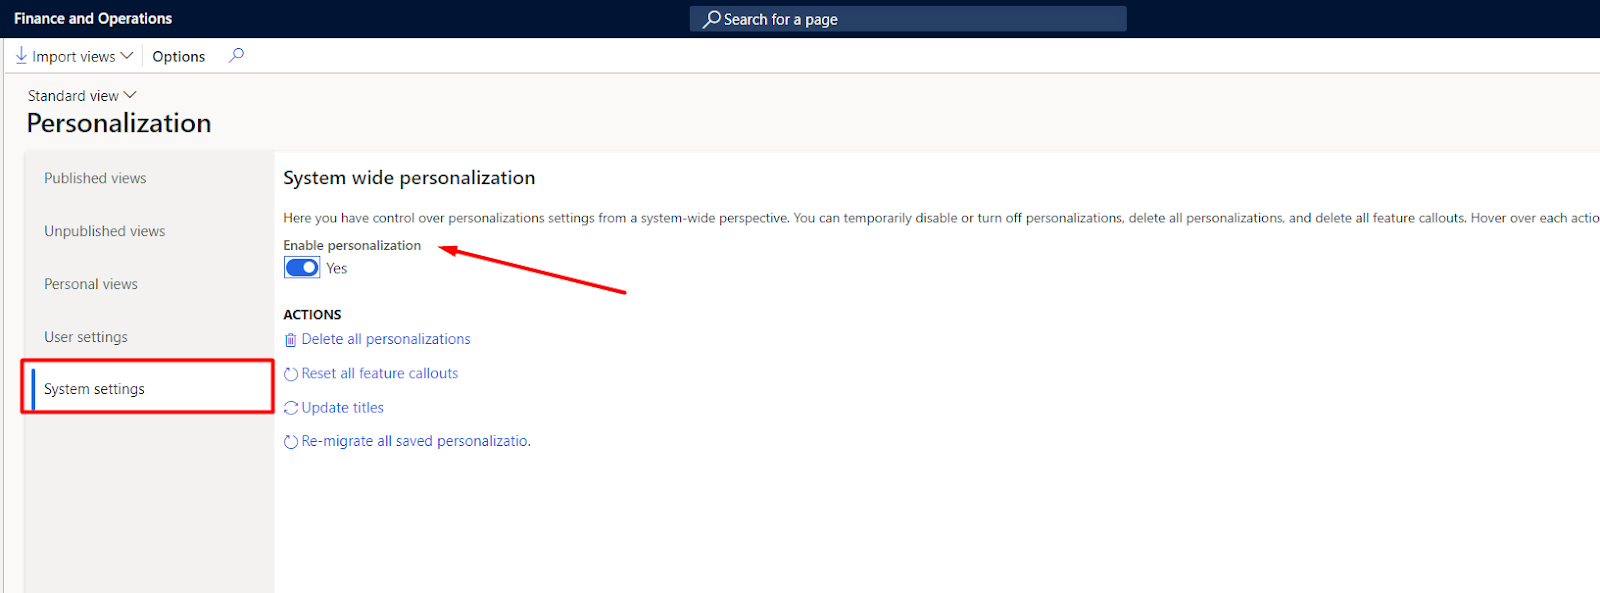Click the download arrow icon beside Import views
This screenshot has width=1600, height=593.
21,56
